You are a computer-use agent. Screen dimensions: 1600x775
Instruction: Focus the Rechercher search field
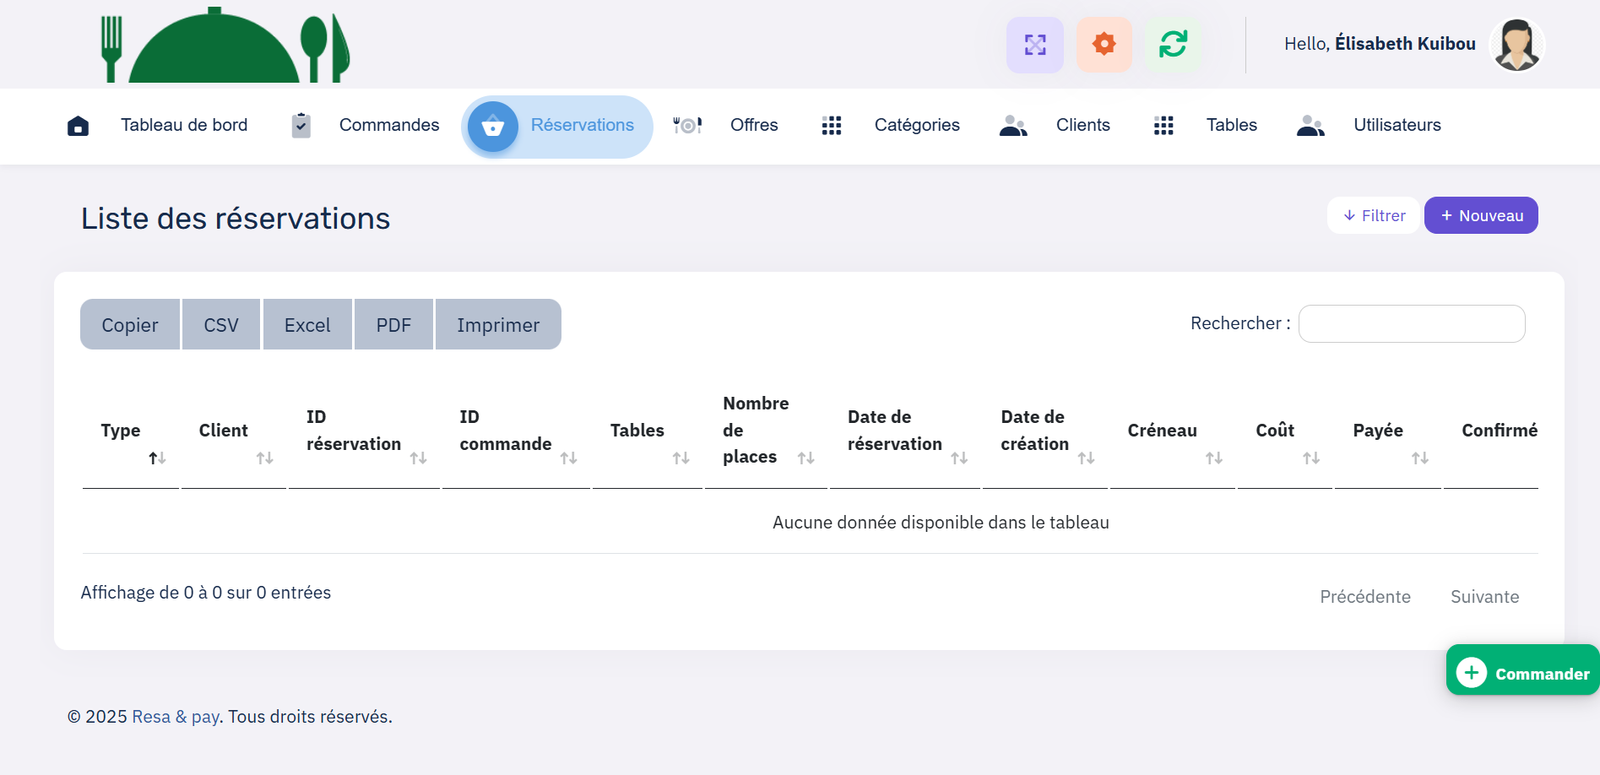(1411, 324)
